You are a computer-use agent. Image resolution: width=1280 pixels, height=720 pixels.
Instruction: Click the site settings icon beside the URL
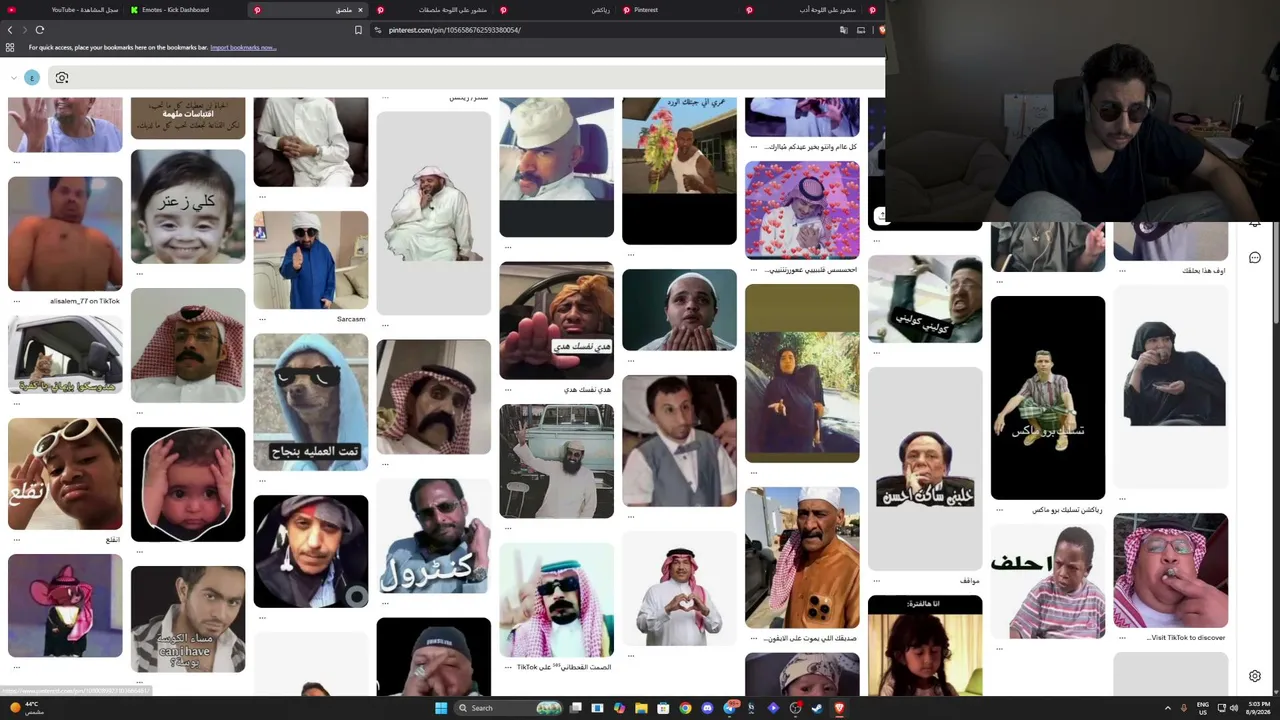378,30
